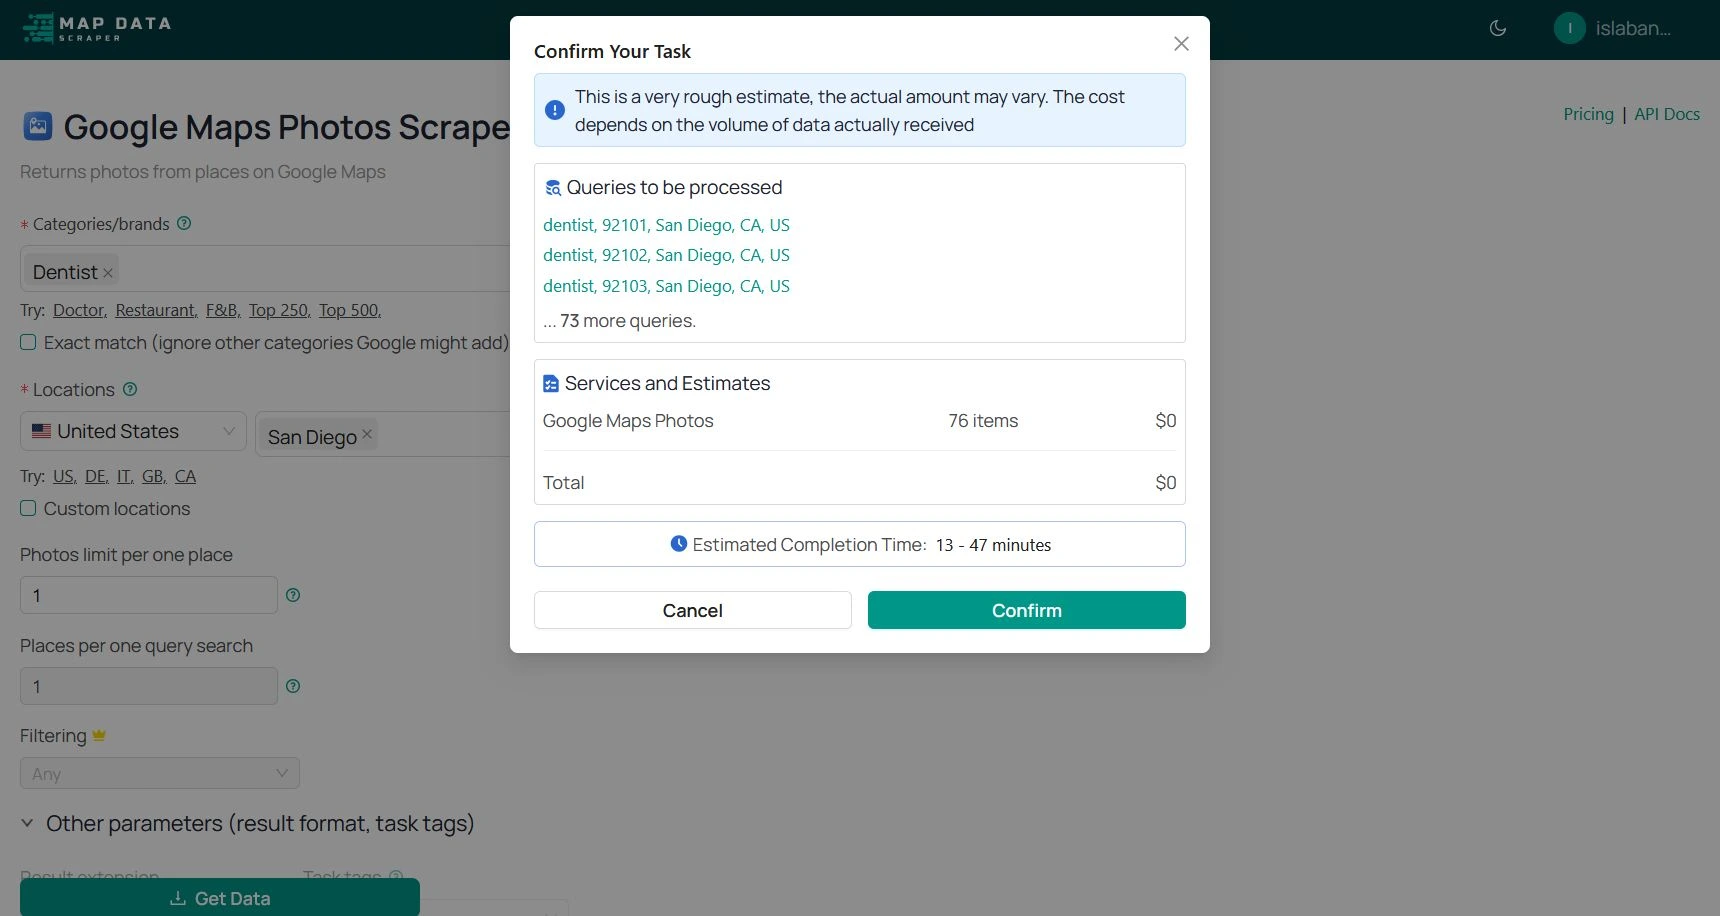Screen dimensions: 1720x916
Task: Remove the San Diego location tag
Action: tap(367, 434)
